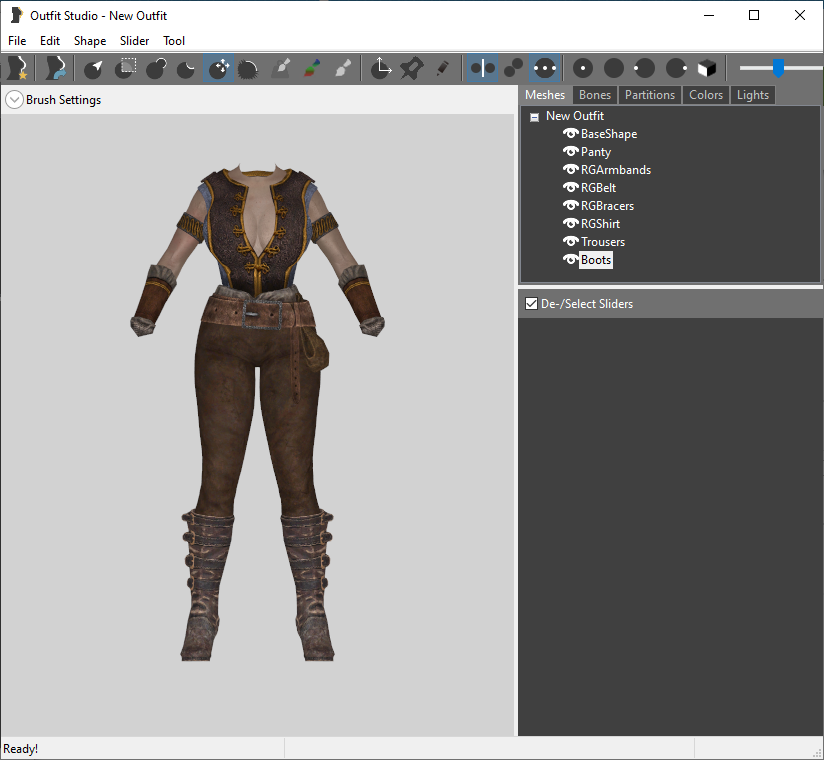Open the Tool menu

[174, 41]
